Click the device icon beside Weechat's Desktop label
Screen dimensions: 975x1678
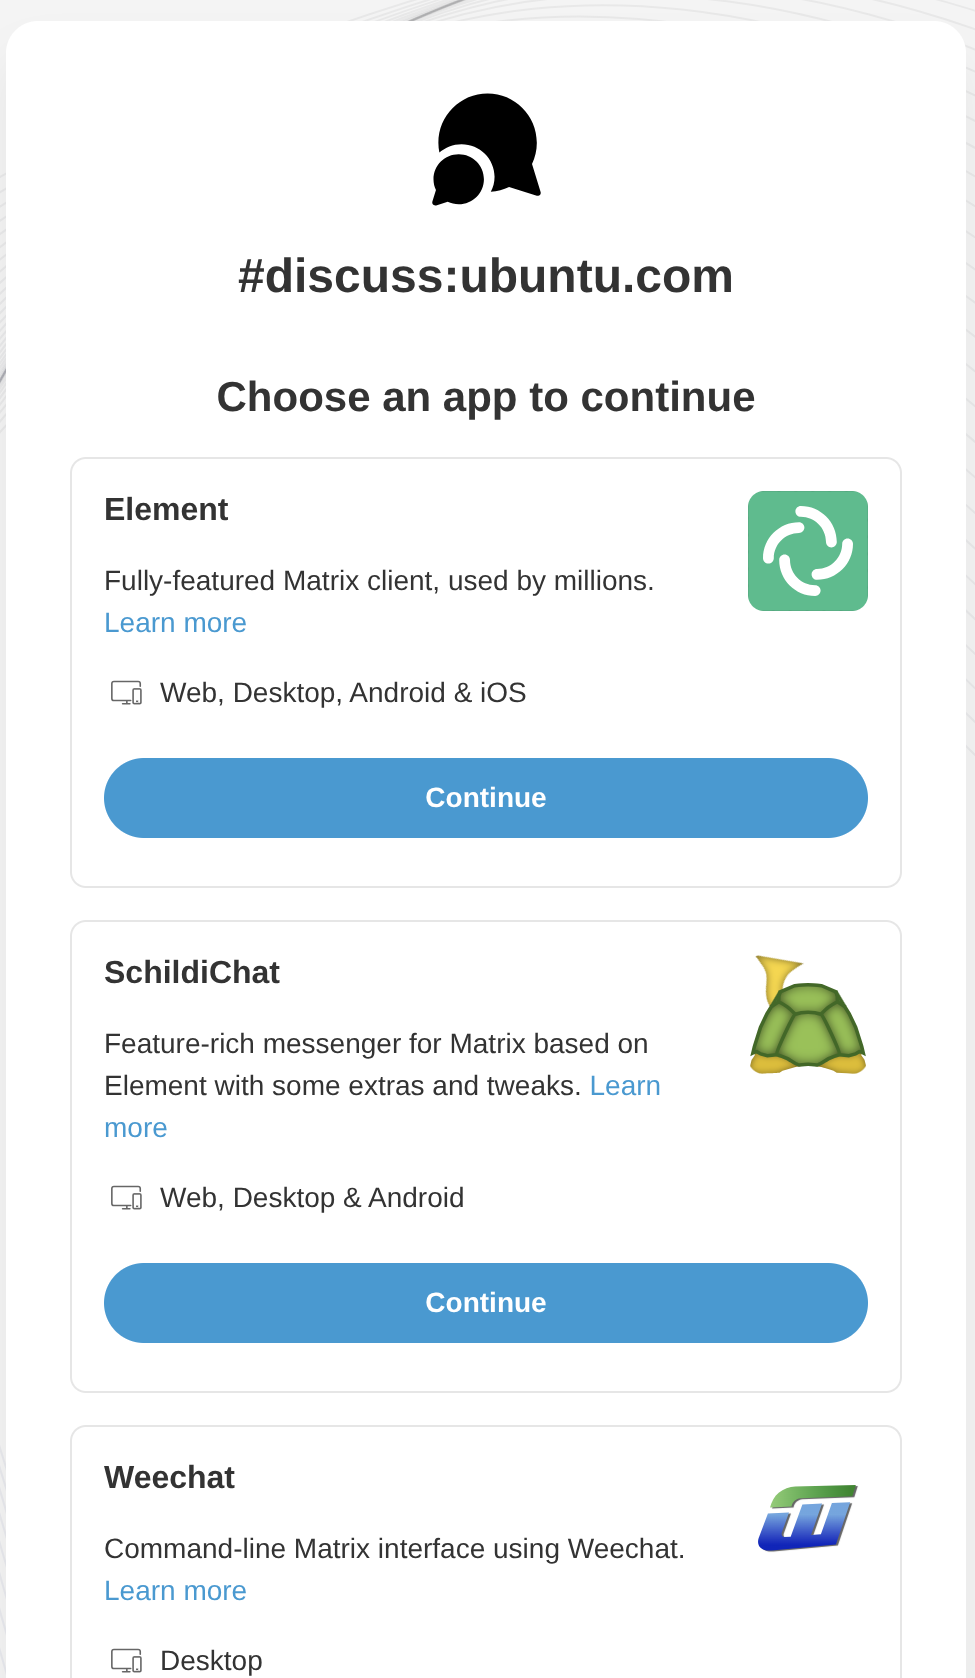[126, 1661]
